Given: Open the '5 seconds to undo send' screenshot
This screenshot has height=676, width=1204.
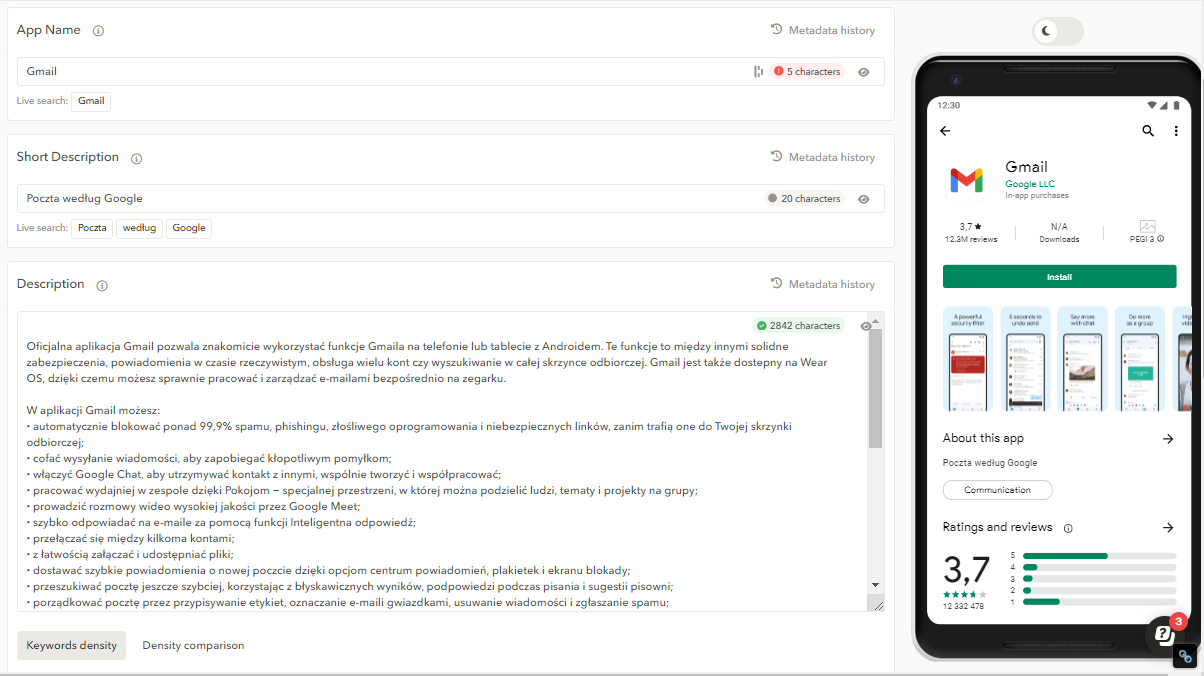Looking at the screenshot, I should tap(1025, 359).
